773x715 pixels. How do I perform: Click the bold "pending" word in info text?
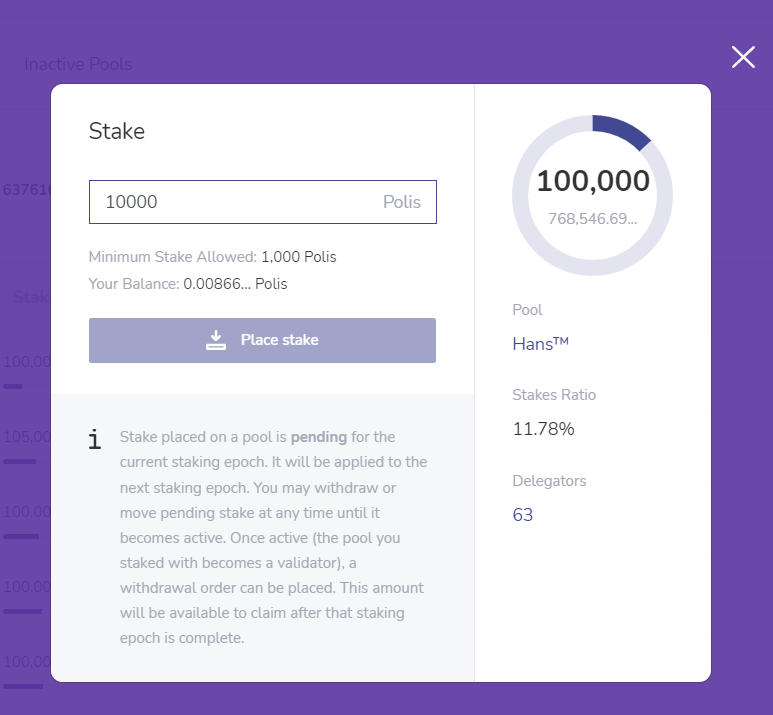click(x=319, y=437)
